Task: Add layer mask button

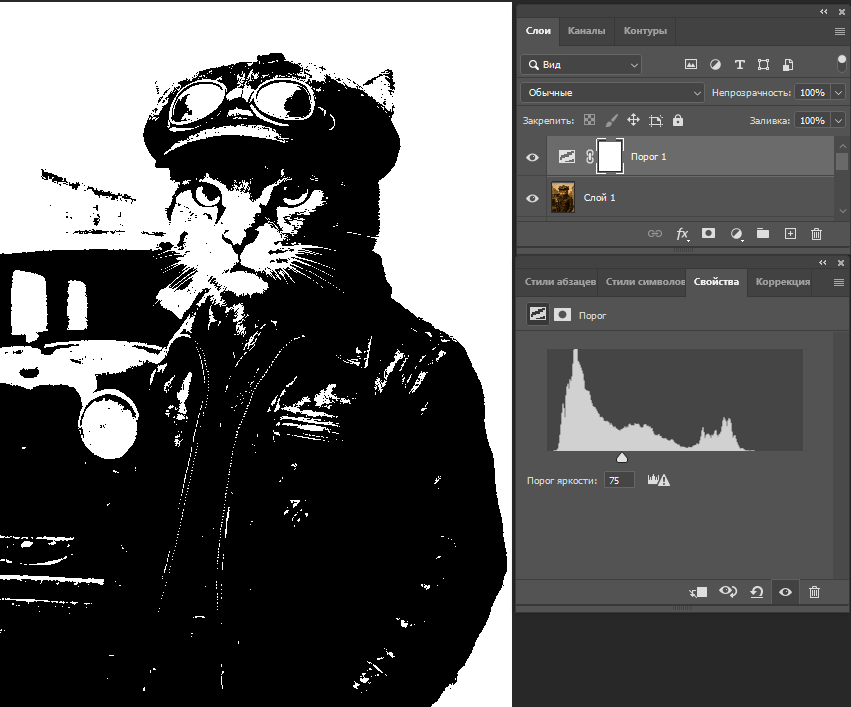Action: (708, 233)
